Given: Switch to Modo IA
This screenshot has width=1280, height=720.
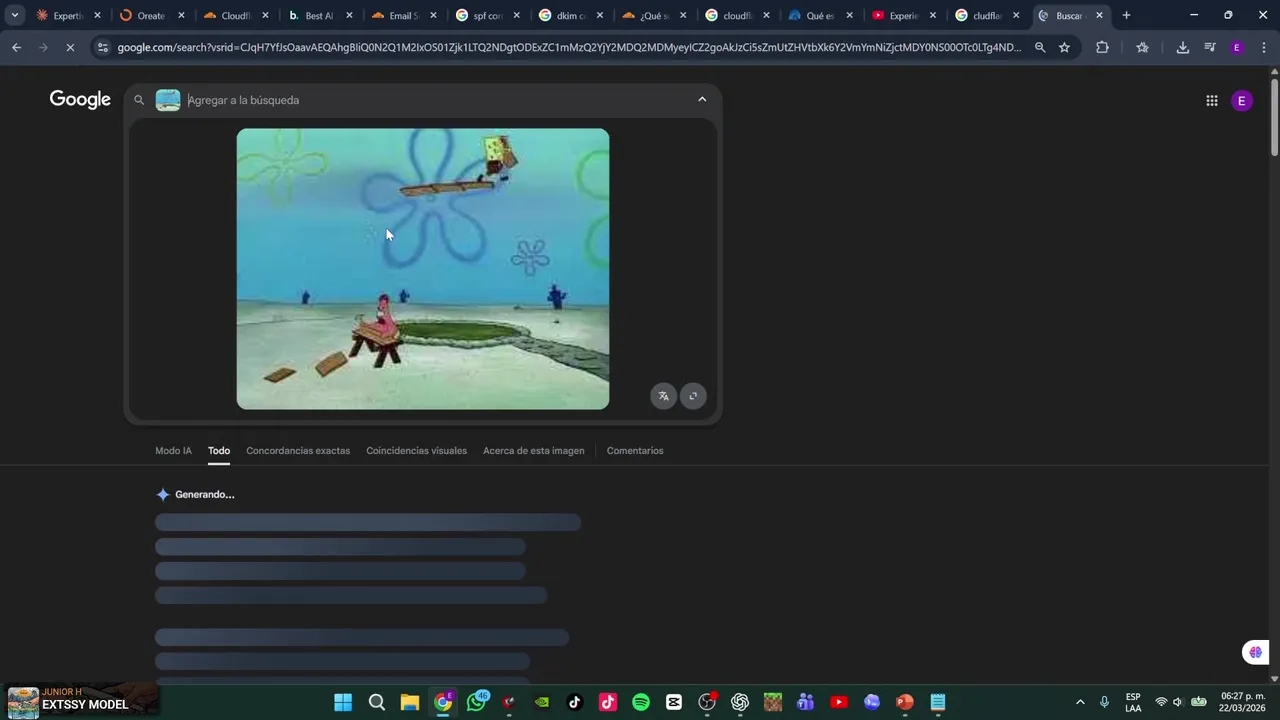Looking at the screenshot, I should (173, 451).
